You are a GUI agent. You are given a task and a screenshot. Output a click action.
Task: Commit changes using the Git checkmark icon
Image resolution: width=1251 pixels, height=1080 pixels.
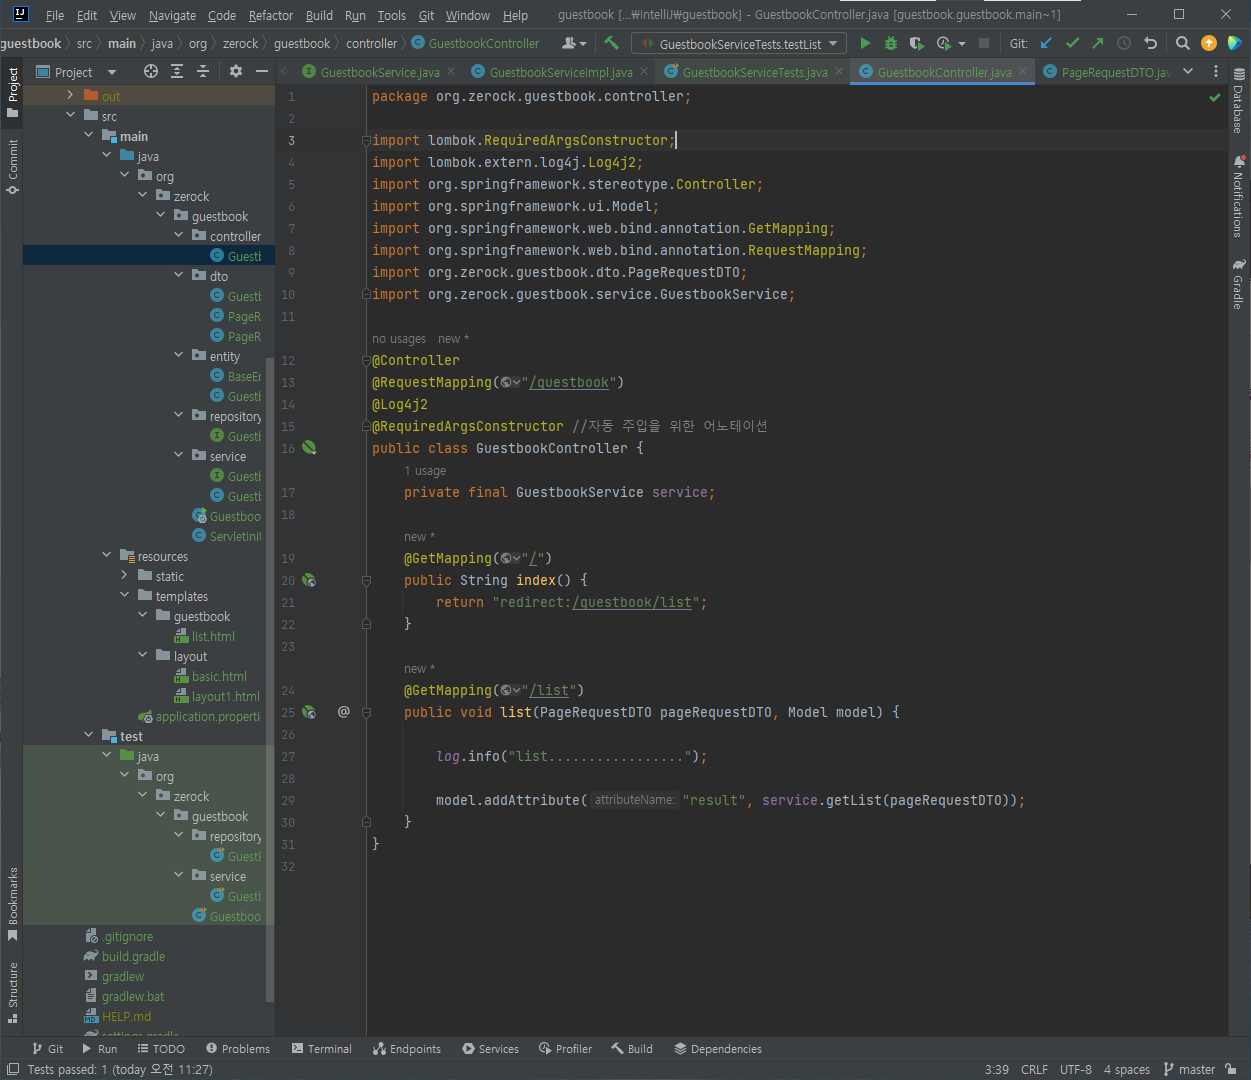tap(1072, 43)
